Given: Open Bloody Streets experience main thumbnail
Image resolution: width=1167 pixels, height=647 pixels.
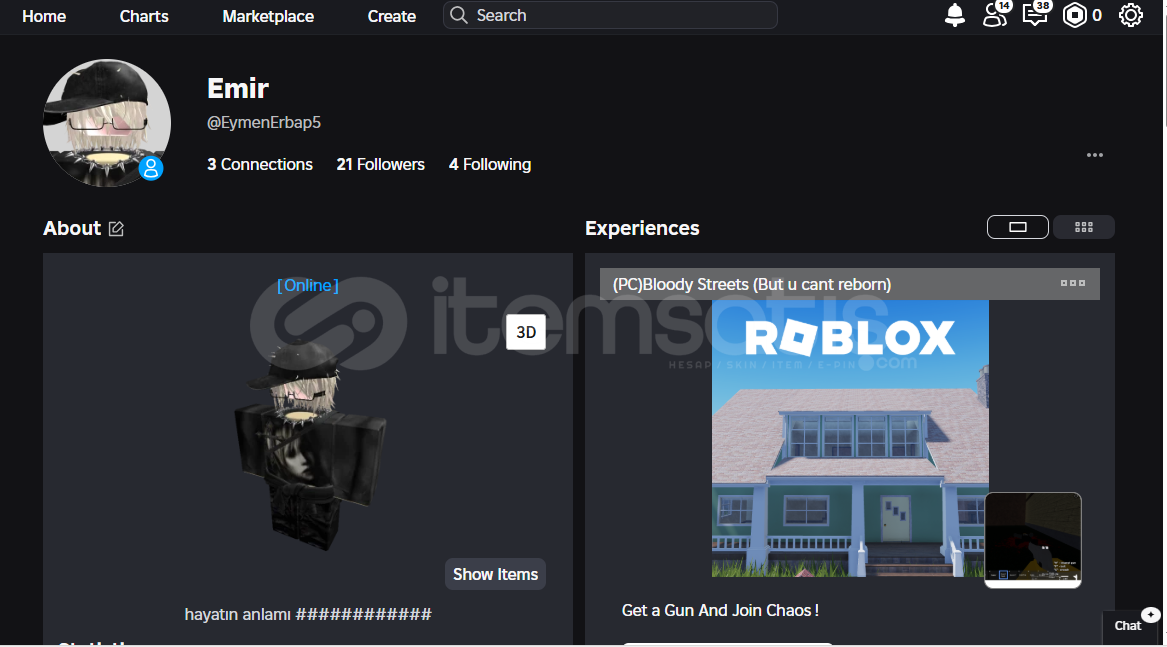Looking at the screenshot, I should coord(850,439).
